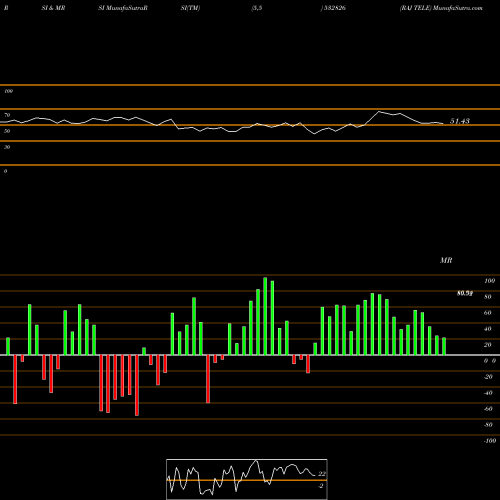The width and height of the screenshot is (500, 500).
Task: Click the stock code 532826 in header
Action: pyautogui.click(x=334, y=8)
